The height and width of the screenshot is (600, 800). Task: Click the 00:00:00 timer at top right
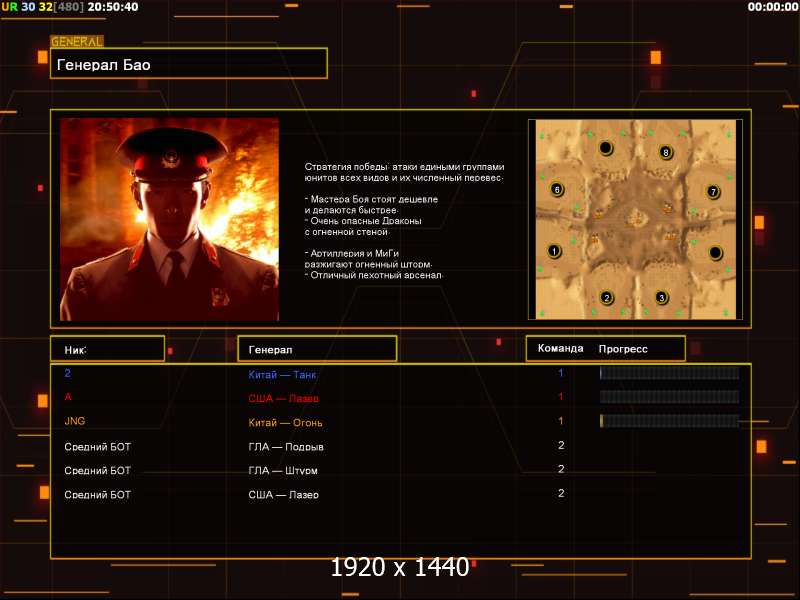[772, 7]
